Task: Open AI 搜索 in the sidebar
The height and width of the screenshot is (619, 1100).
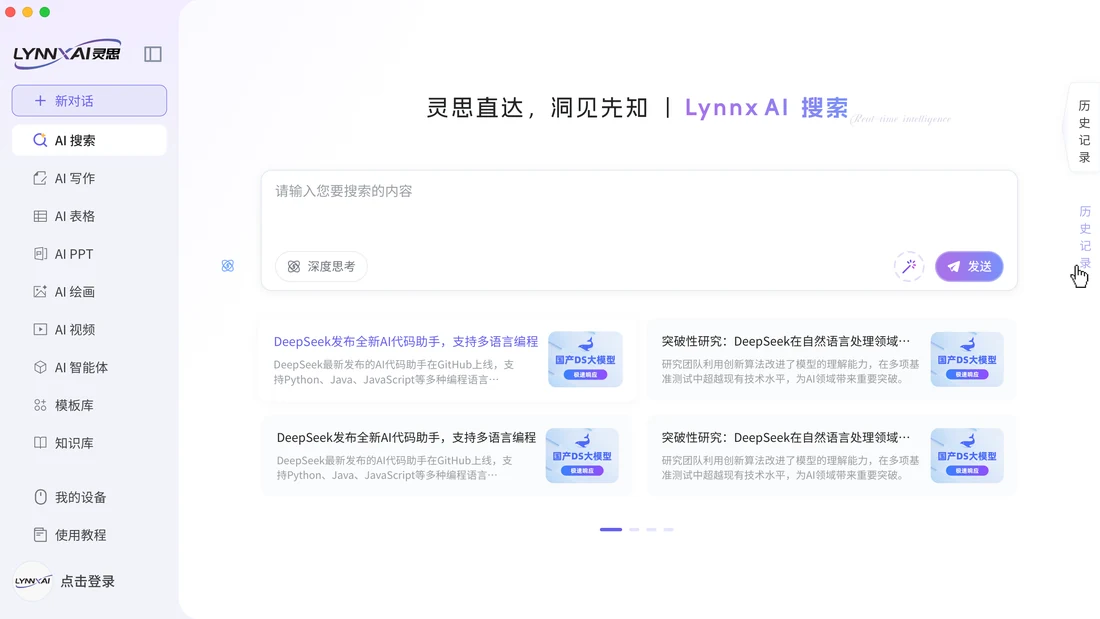Action: tap(89, 140)
